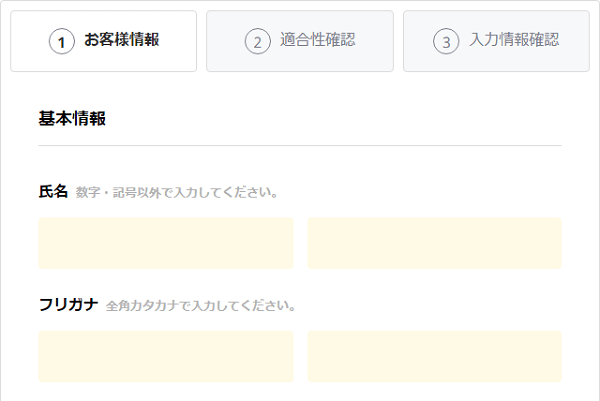Image resolution: width=600 pixels, height=401 pixels.
Task: Go to the 入力情報確認 step tab
Action: coord(496,41)
